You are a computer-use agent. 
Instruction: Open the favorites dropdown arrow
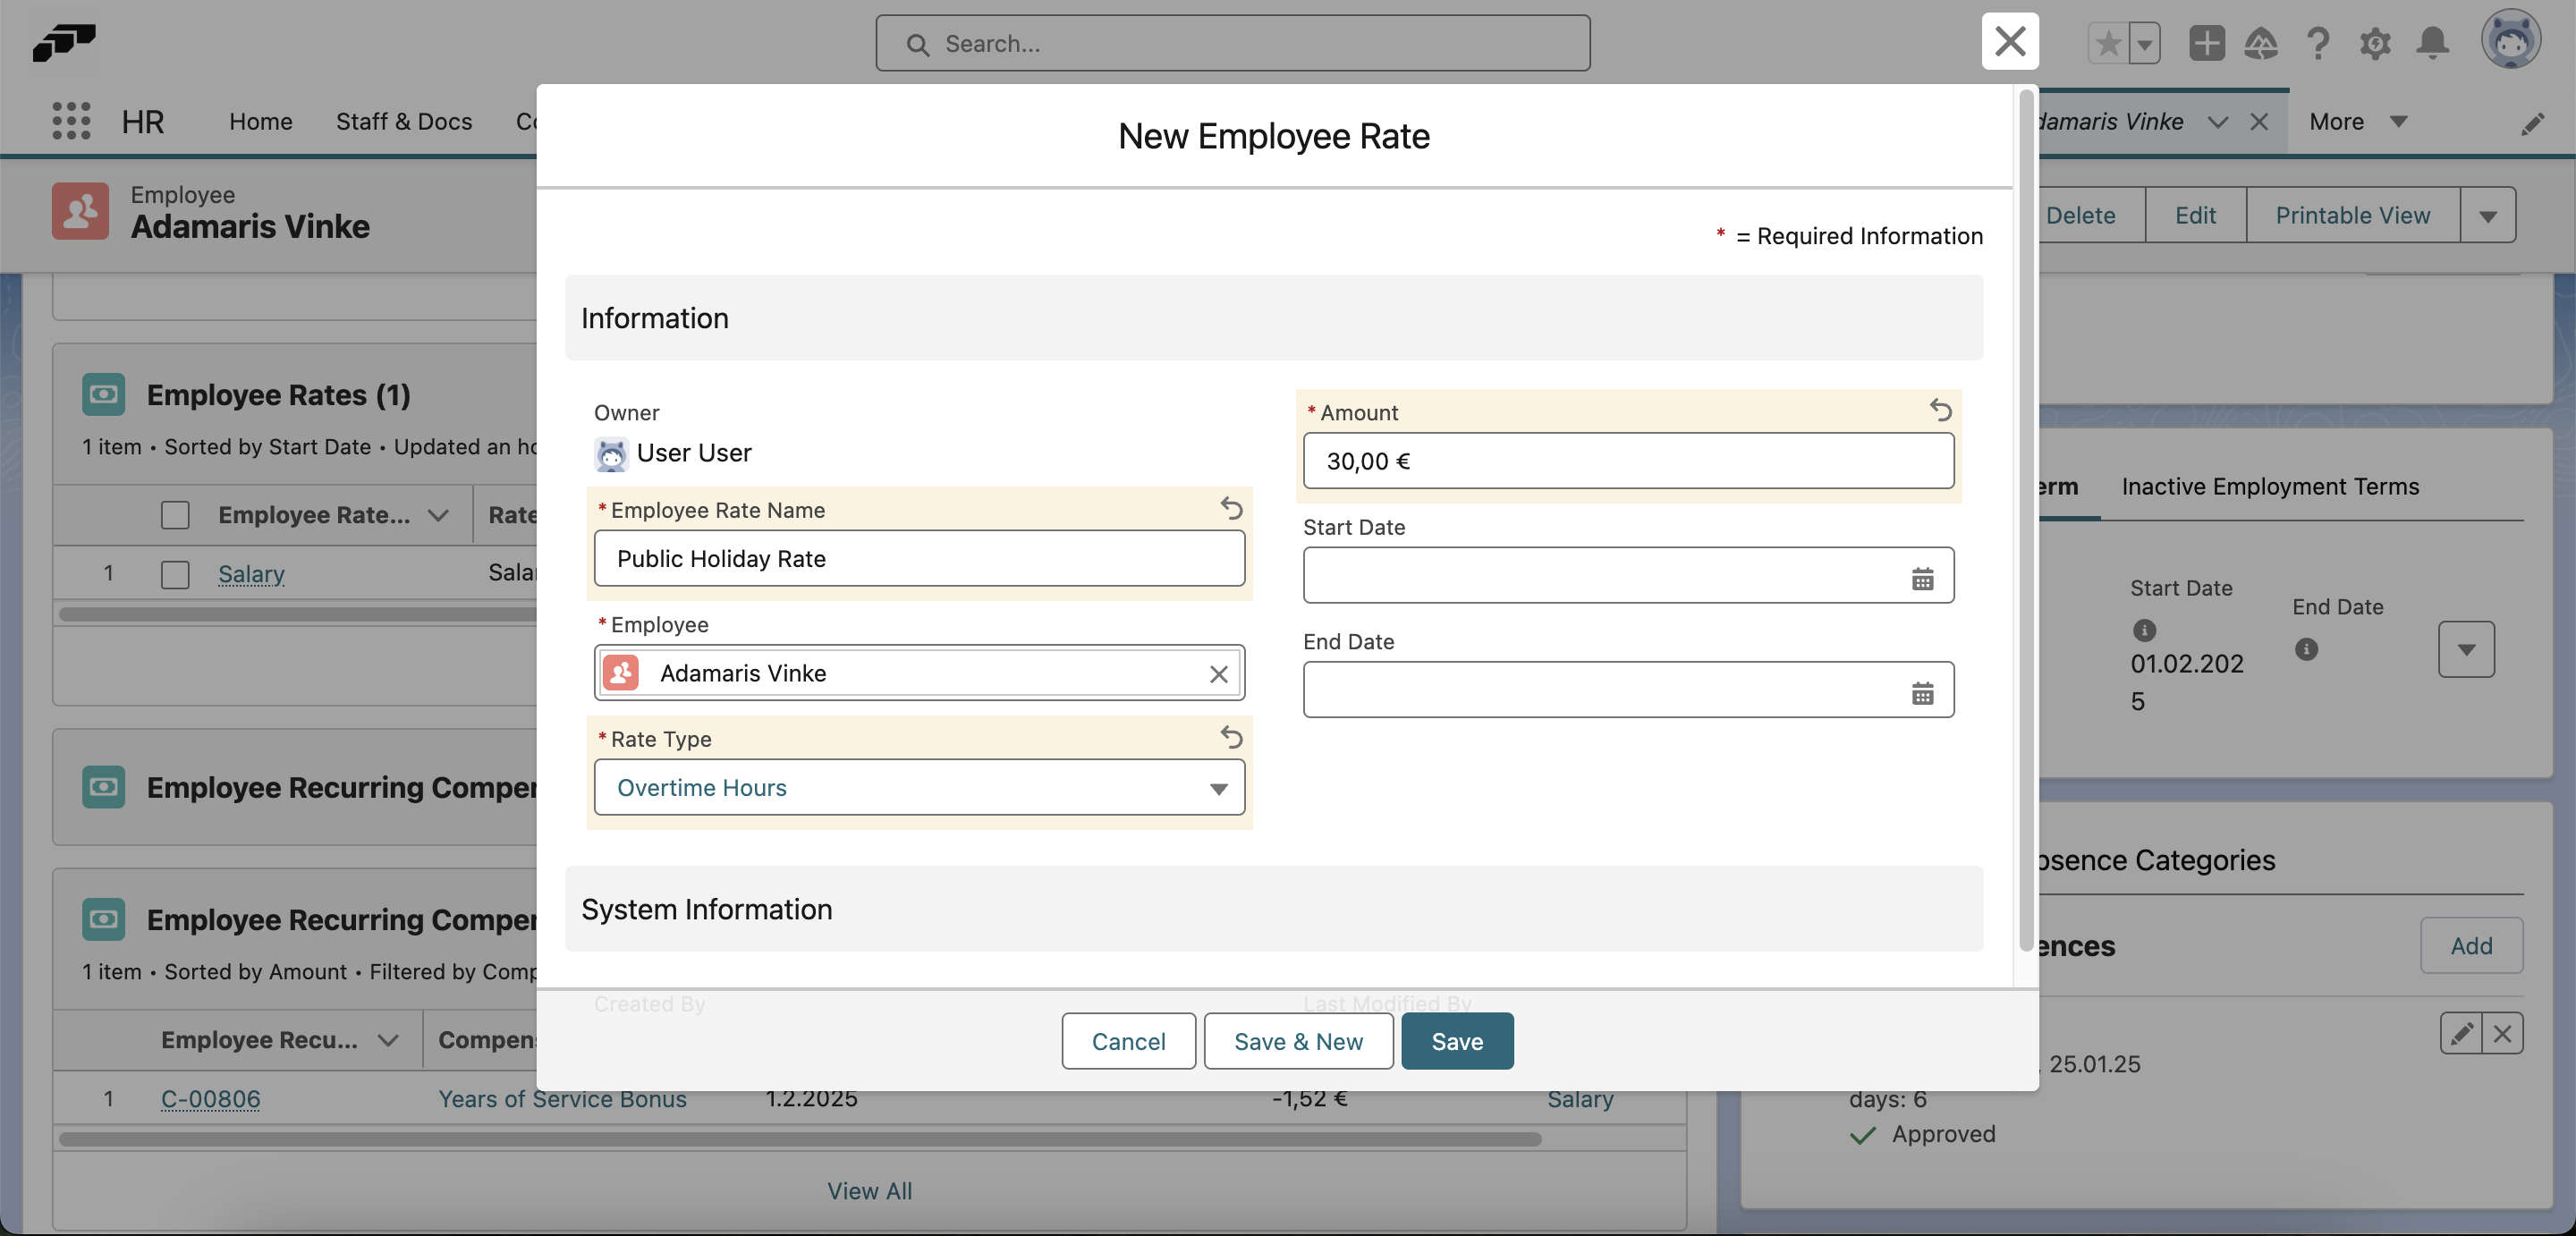(x=2146, y=43)
